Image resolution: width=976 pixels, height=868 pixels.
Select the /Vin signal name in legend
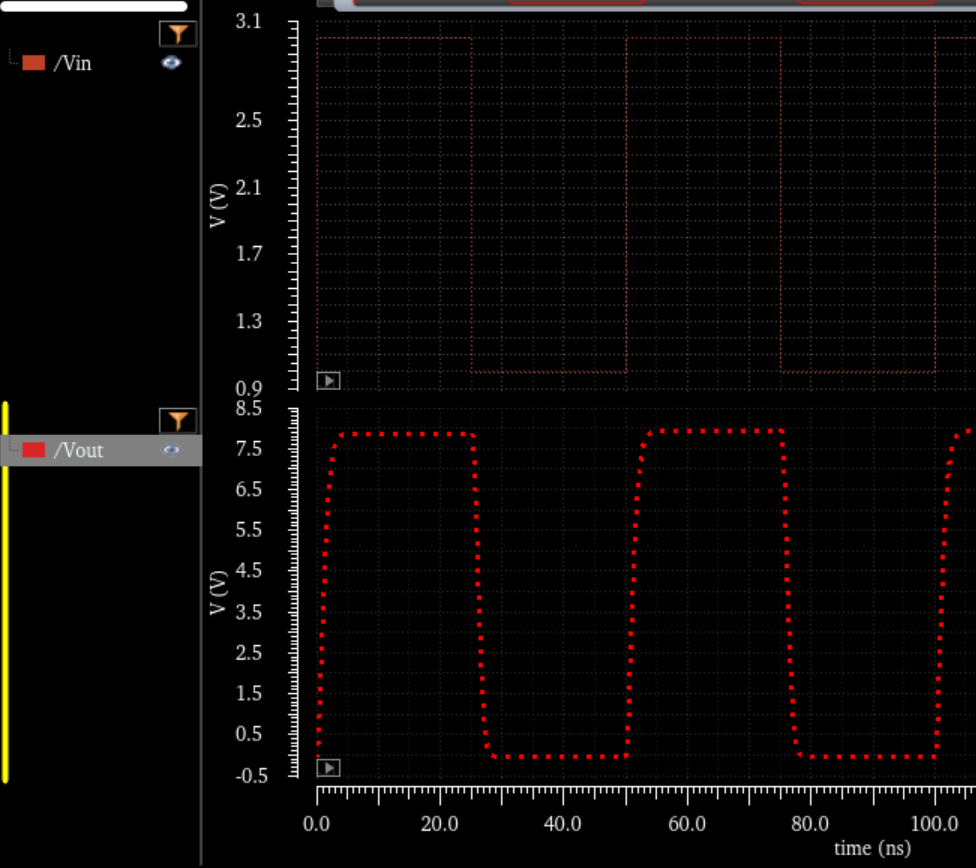pos(72,63)
